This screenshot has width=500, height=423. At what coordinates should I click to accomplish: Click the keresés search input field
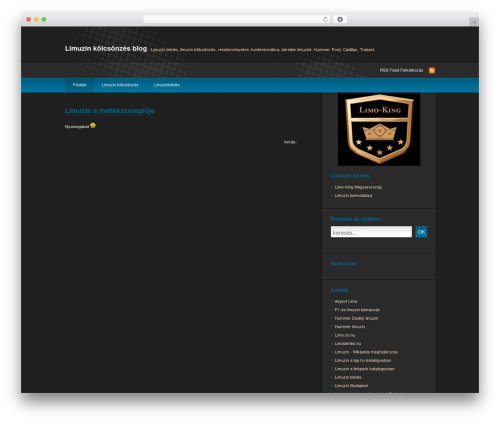point(371,232)
